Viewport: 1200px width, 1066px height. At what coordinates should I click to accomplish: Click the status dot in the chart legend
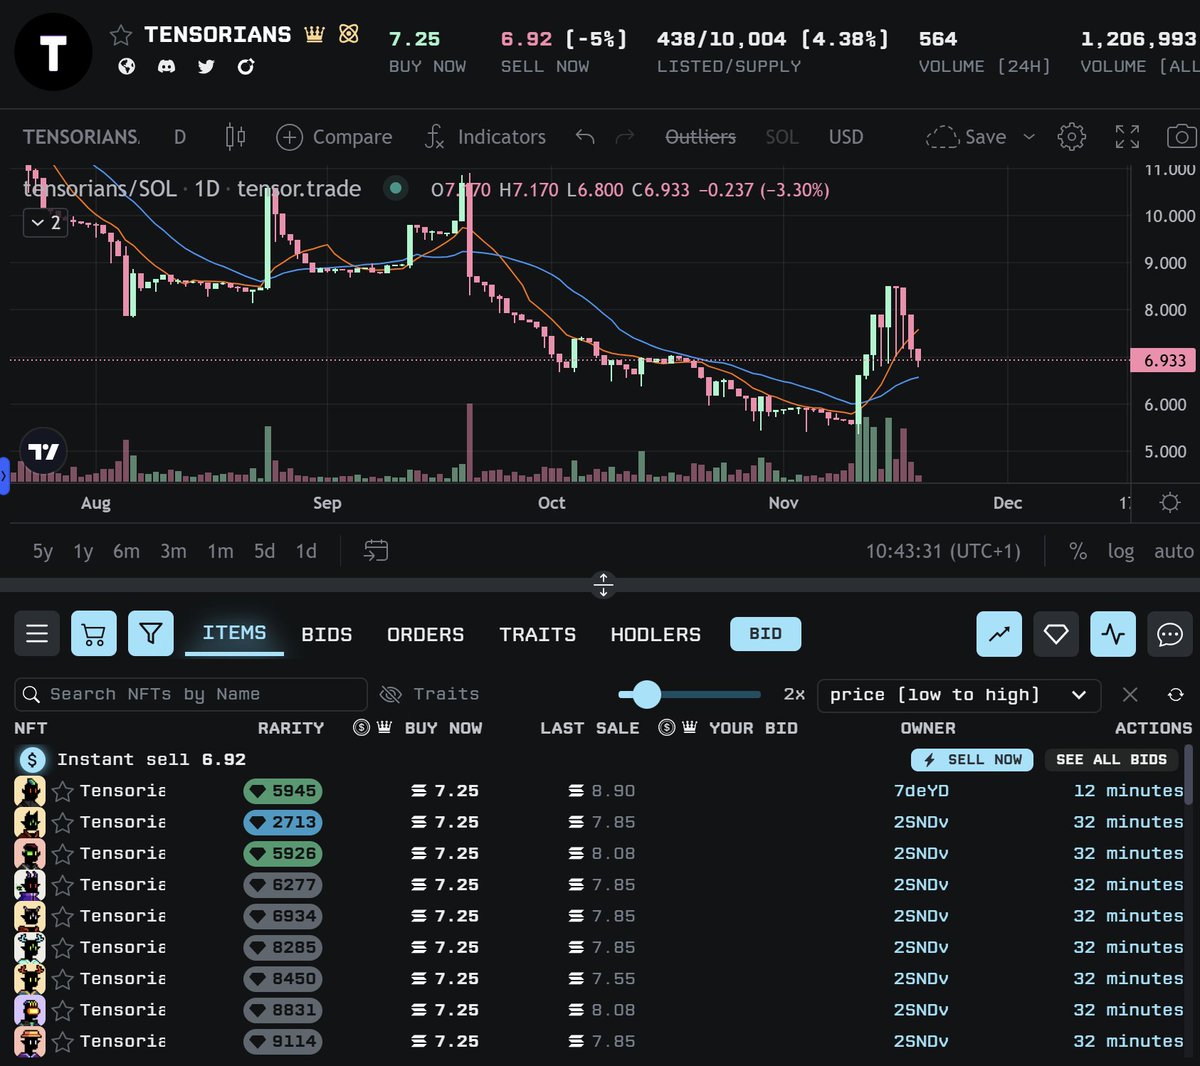[x=396, y=188]
